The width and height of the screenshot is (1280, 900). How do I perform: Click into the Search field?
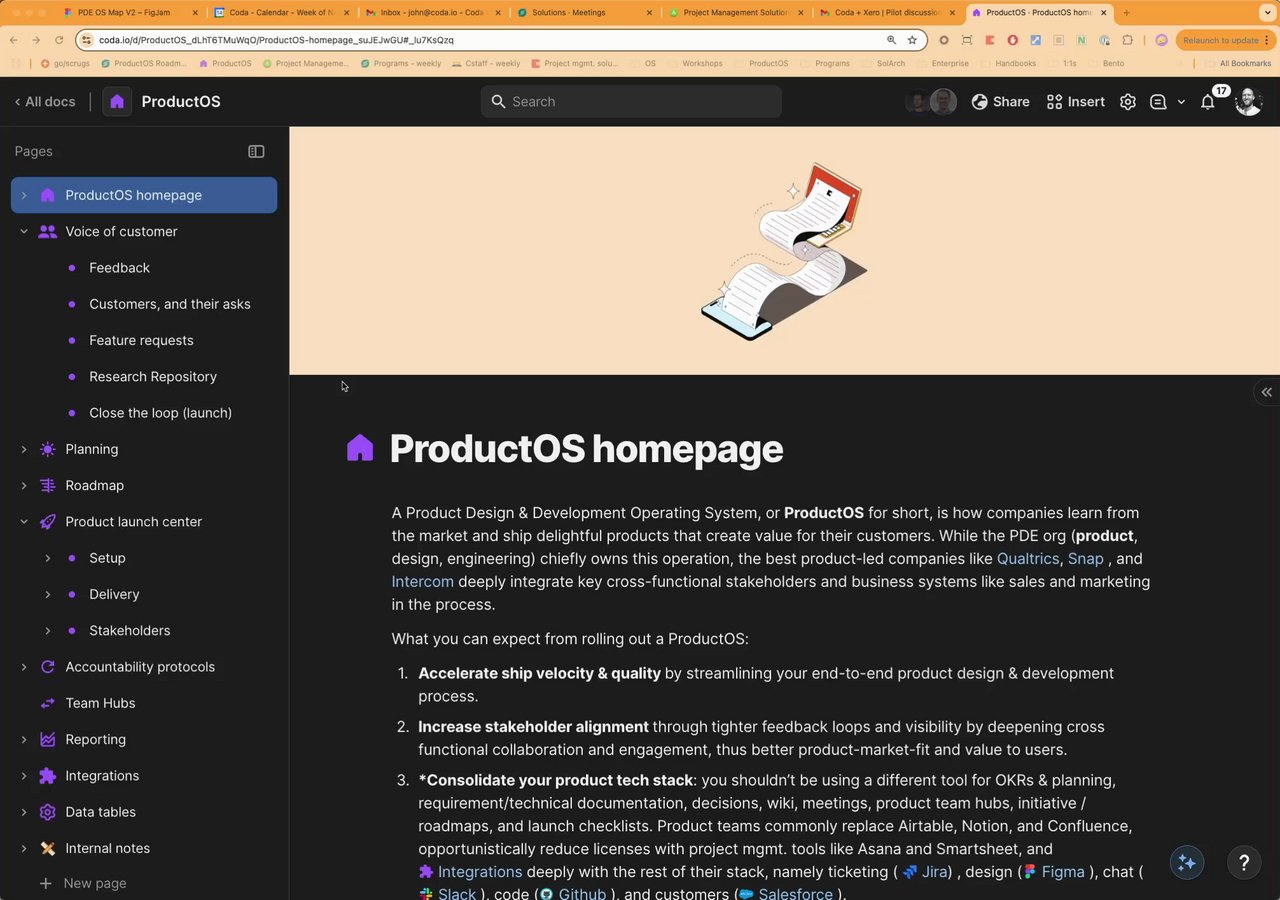[631, 101]
